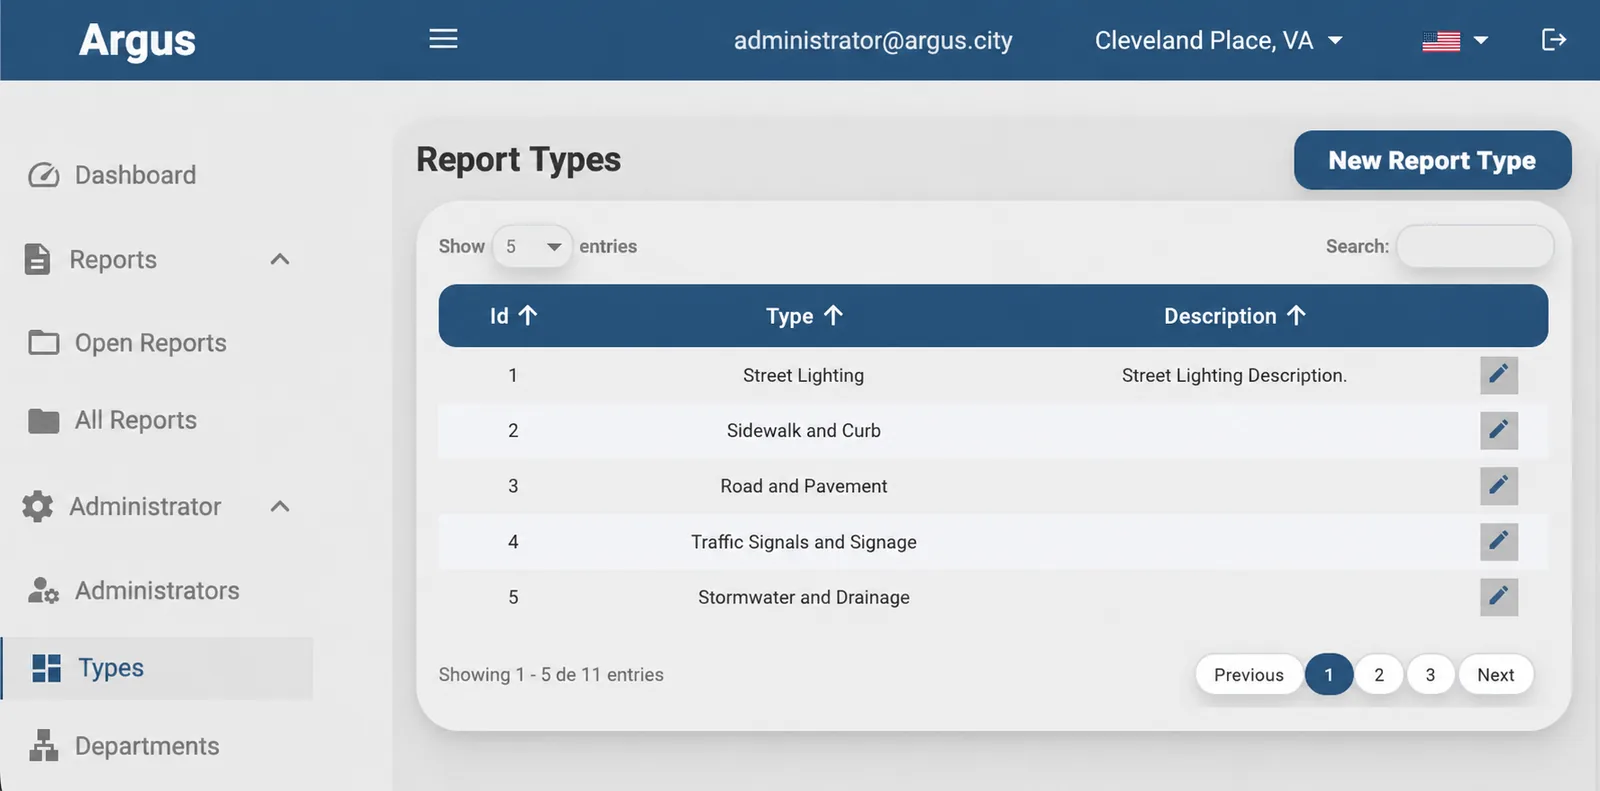The height and width of the screenshot is (791, 1600).
Task: Click the US flag language icon
Action: click(x=1441, y=41)
